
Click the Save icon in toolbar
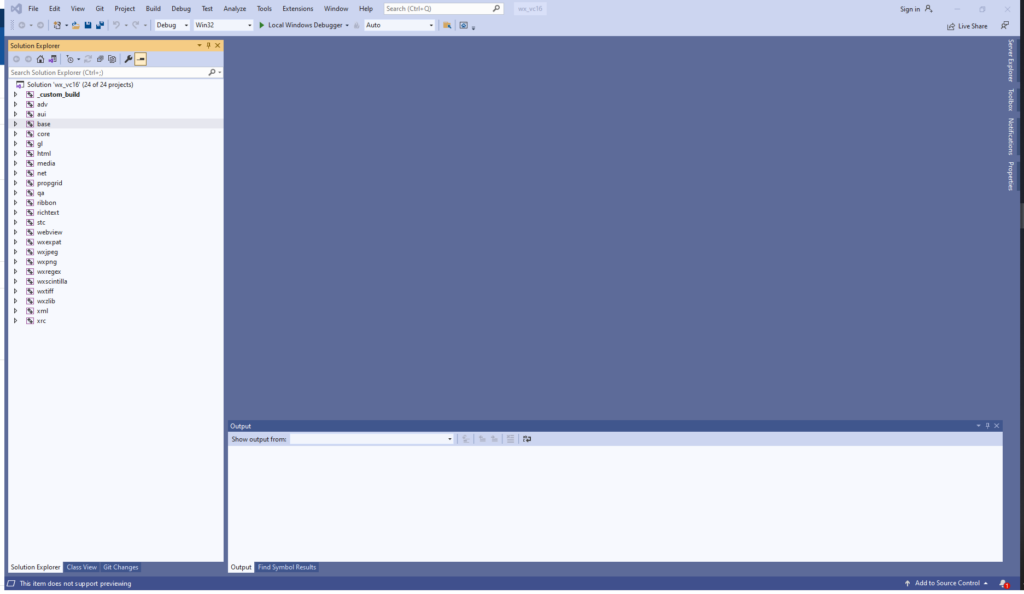(x=88, y=25)
